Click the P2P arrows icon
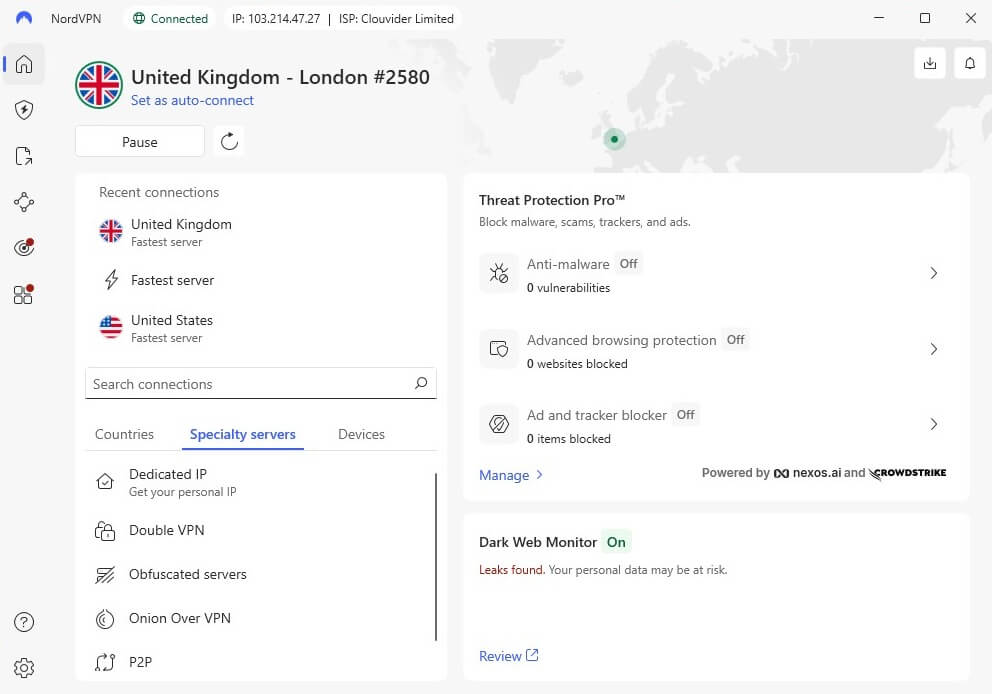Screen dimensions: 992x694 click(x=105, y=662)
